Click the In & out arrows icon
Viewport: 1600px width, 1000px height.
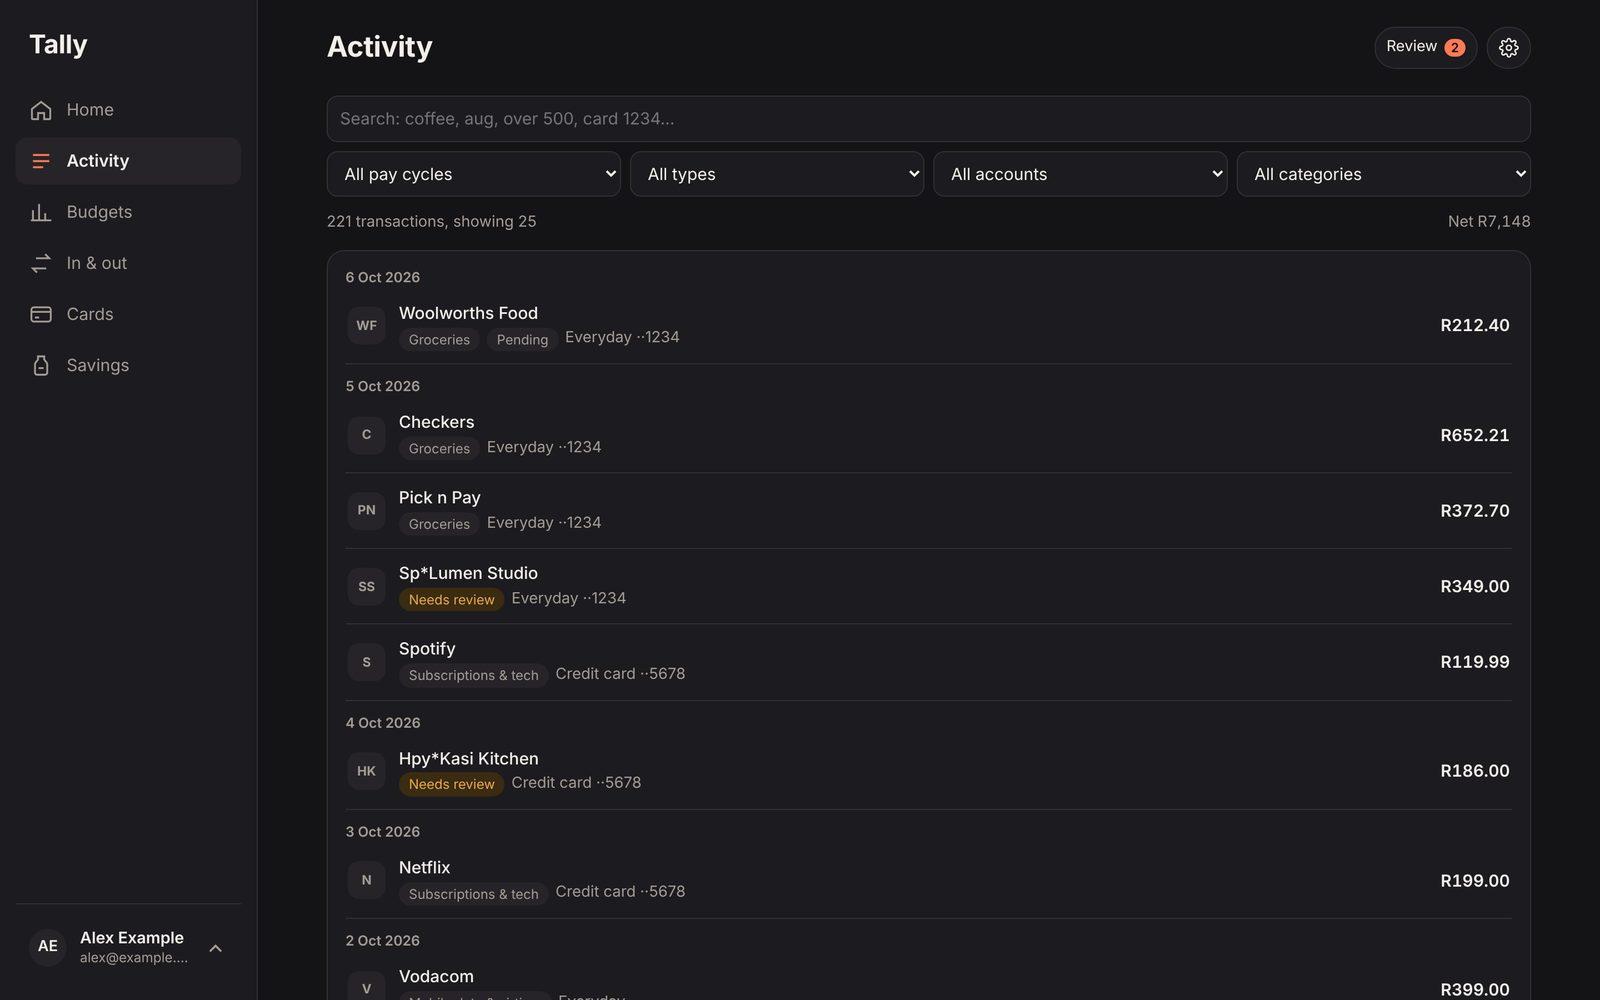tap(41, 263)
